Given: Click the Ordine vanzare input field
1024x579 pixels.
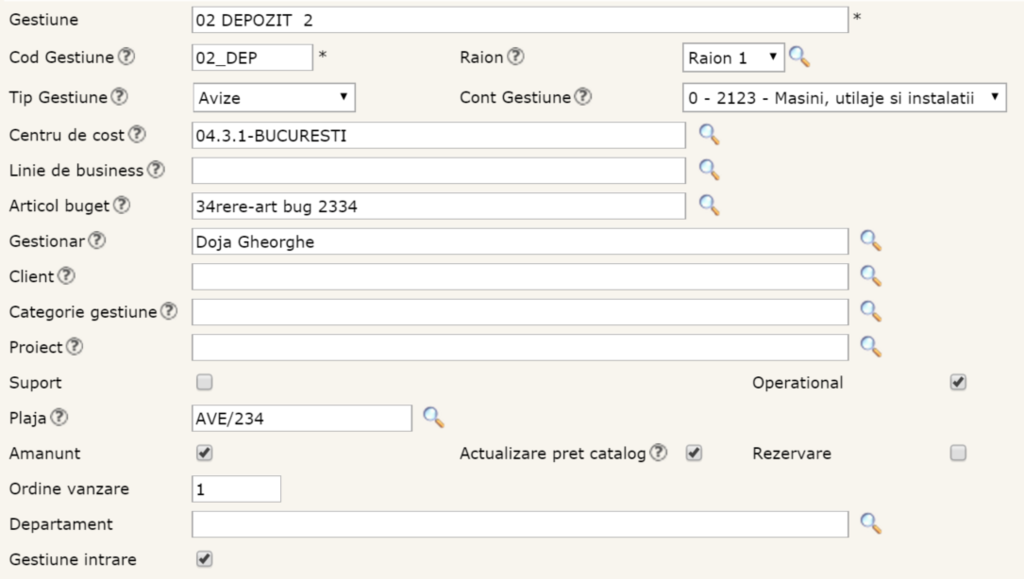Looking at the screenshot, I should point(236,489).
